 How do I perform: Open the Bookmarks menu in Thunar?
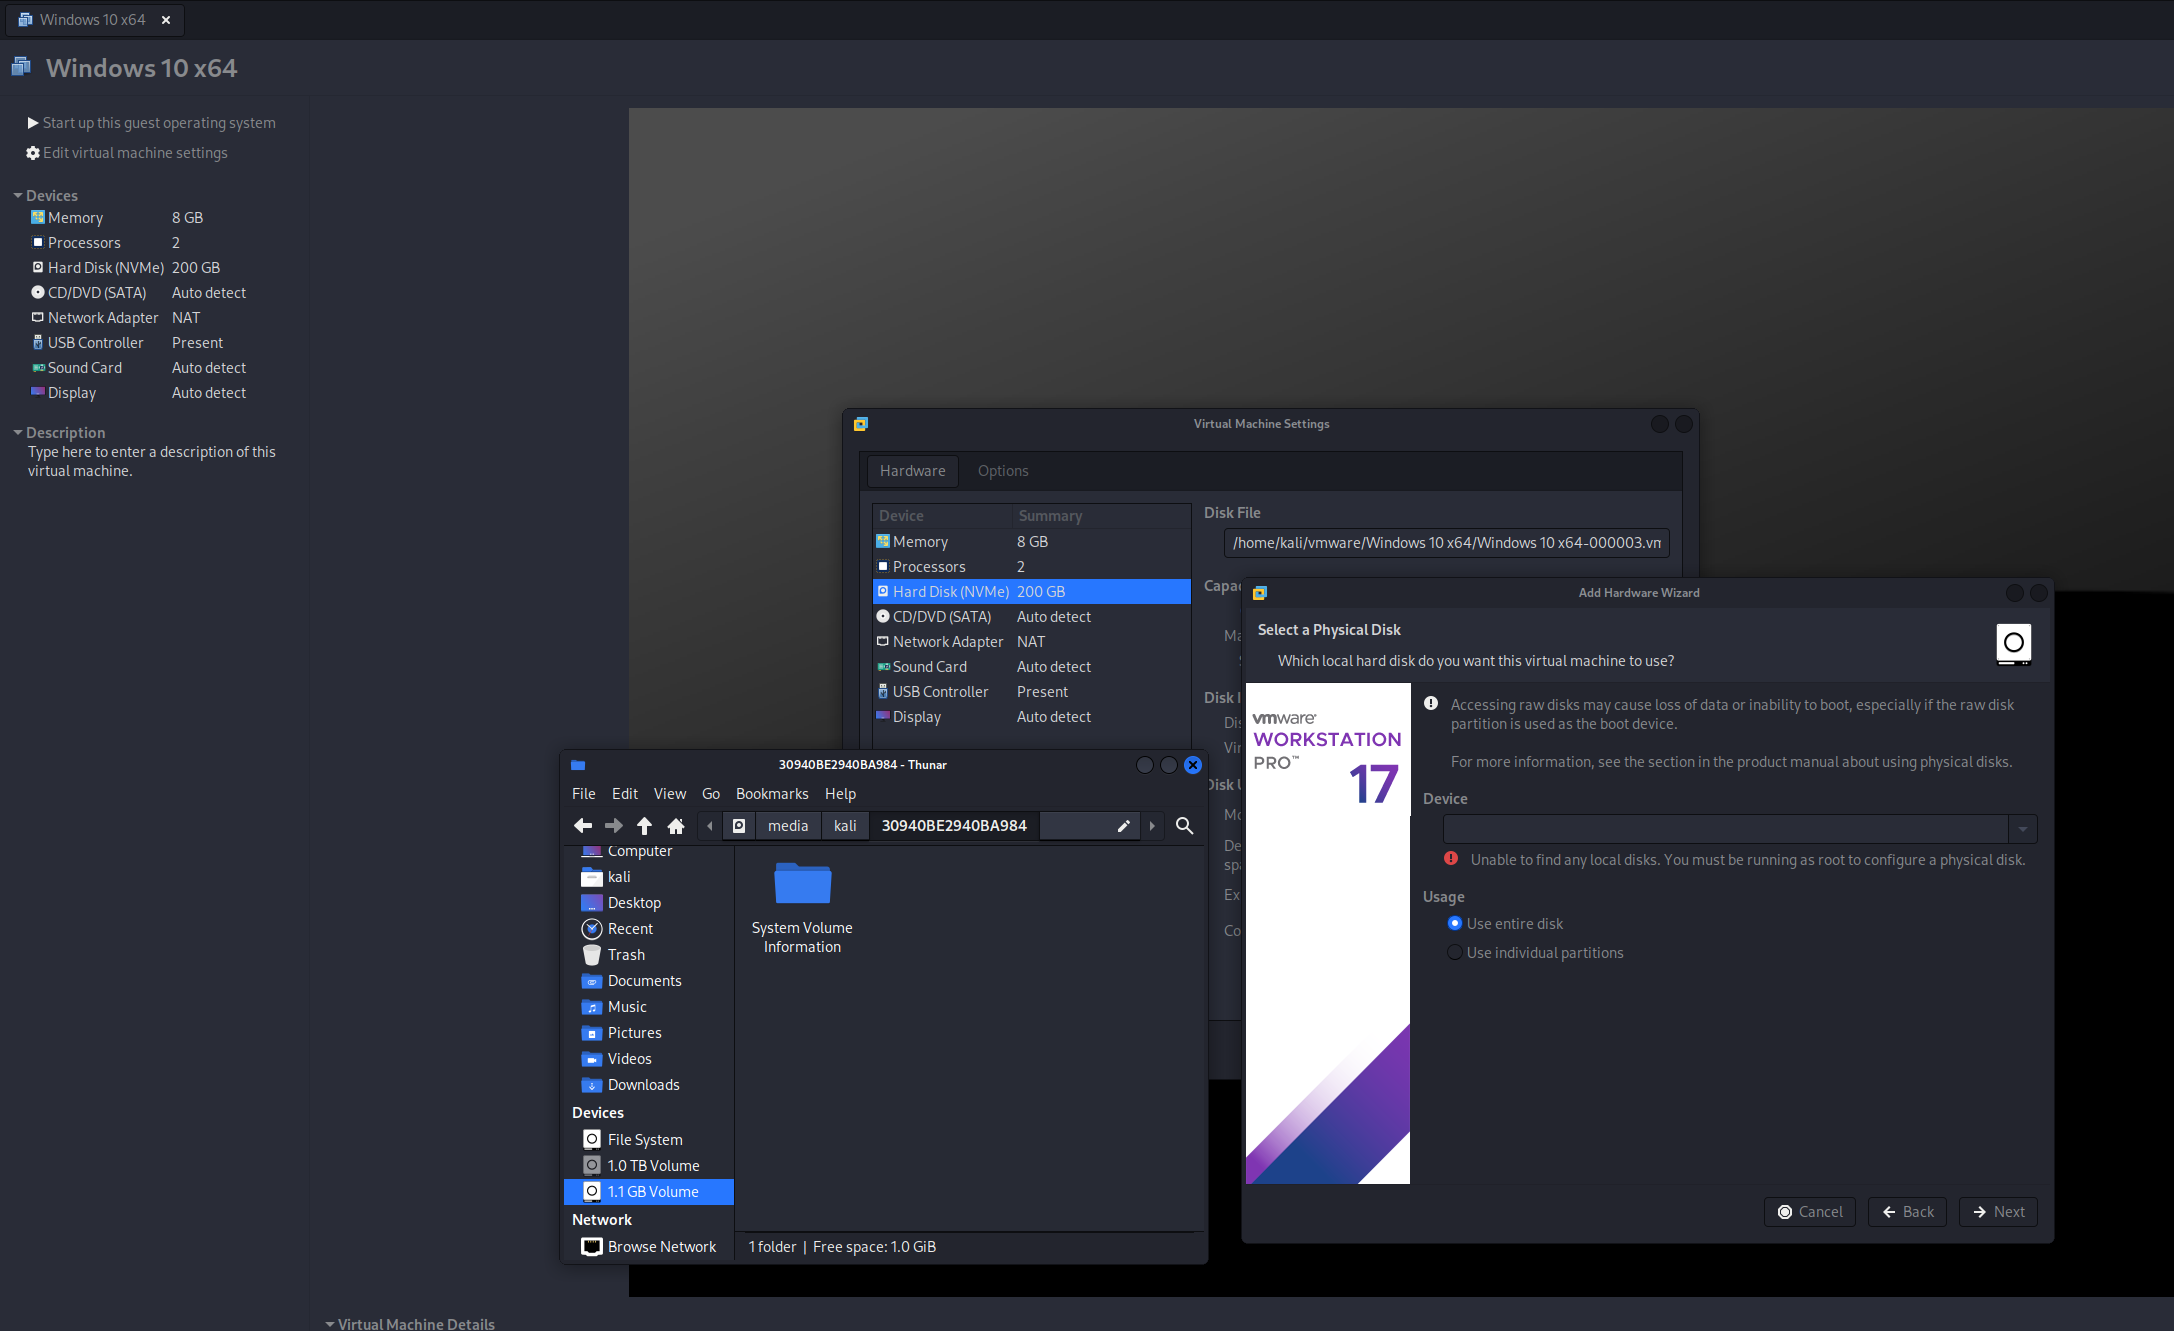tap(771, 794)
